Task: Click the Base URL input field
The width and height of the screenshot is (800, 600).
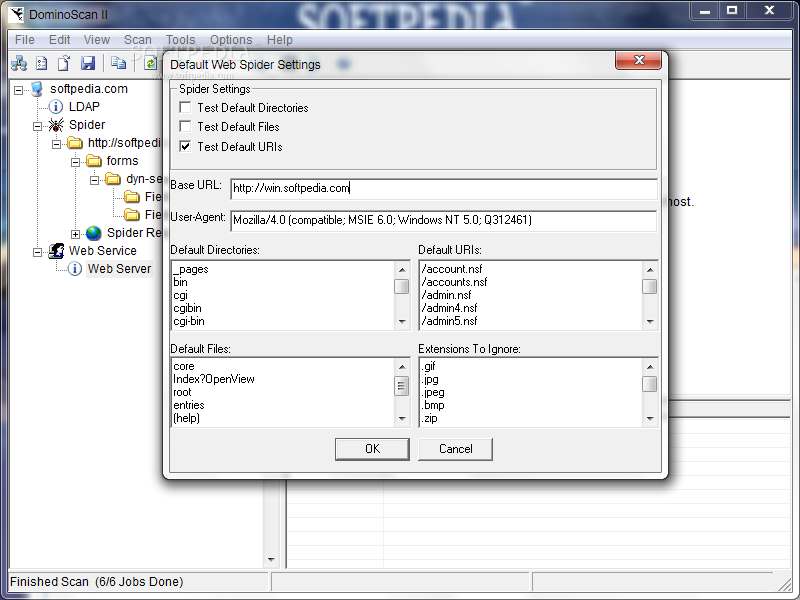Action: point(444,188)
